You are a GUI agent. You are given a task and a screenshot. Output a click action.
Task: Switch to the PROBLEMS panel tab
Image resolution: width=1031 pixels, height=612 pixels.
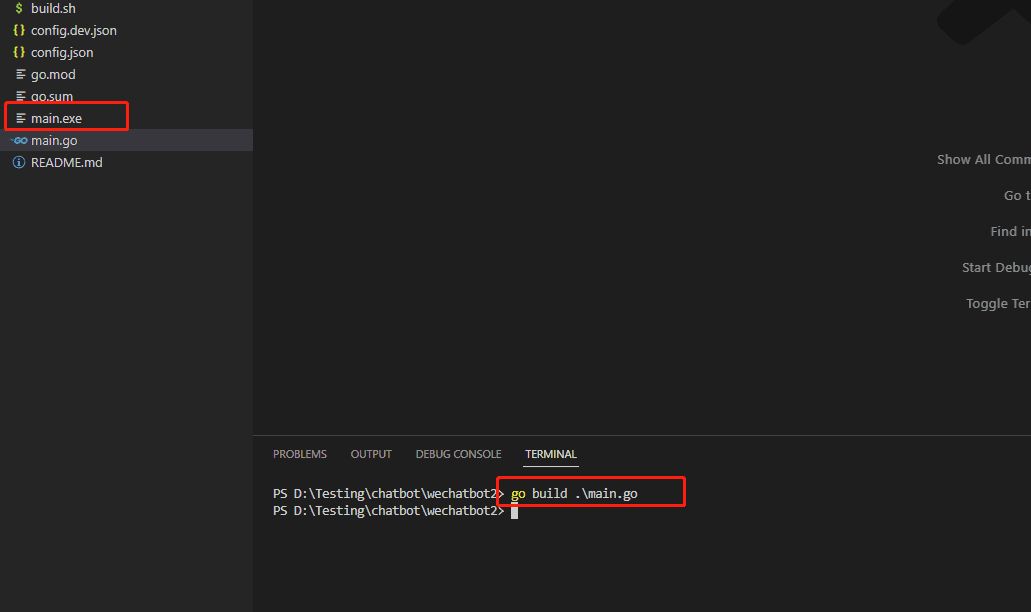[299, 454]
